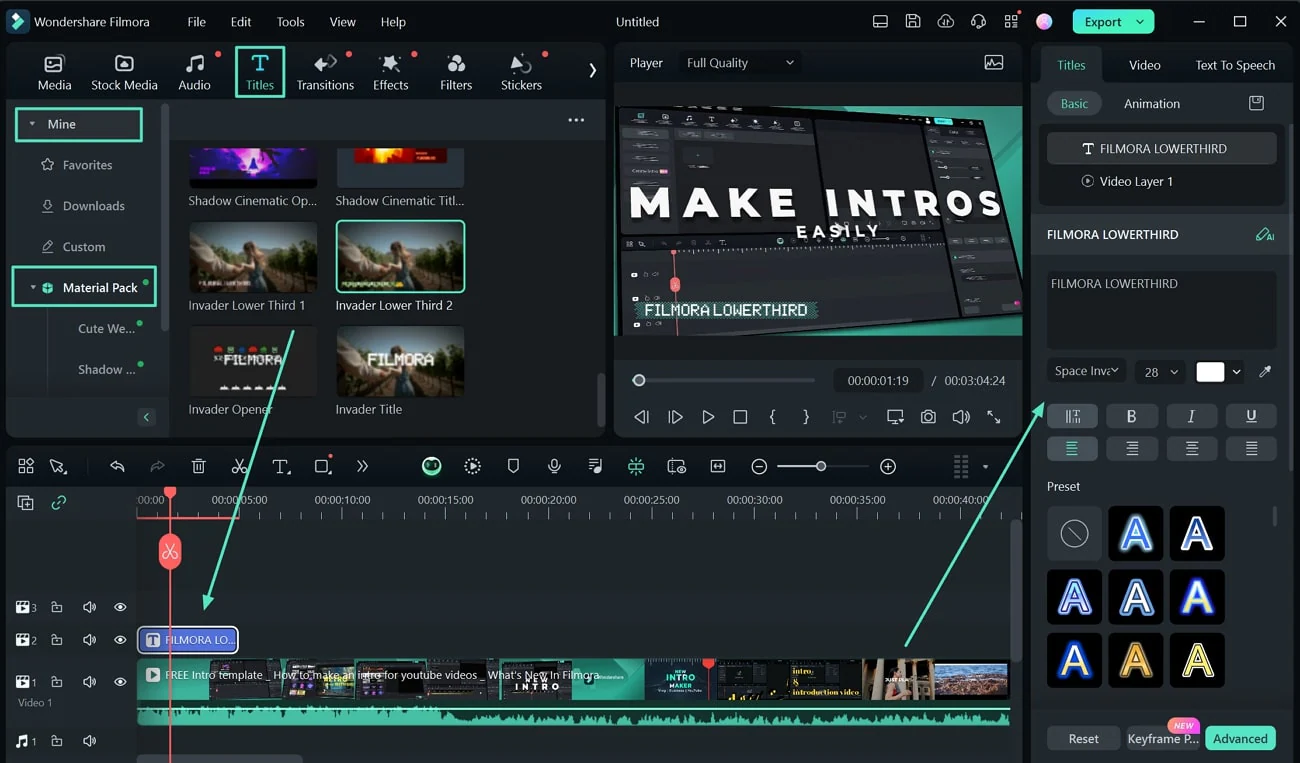Screen dimensions: 1300x763
Task: Switch to the Video tab in properties
Action: 1144,65
